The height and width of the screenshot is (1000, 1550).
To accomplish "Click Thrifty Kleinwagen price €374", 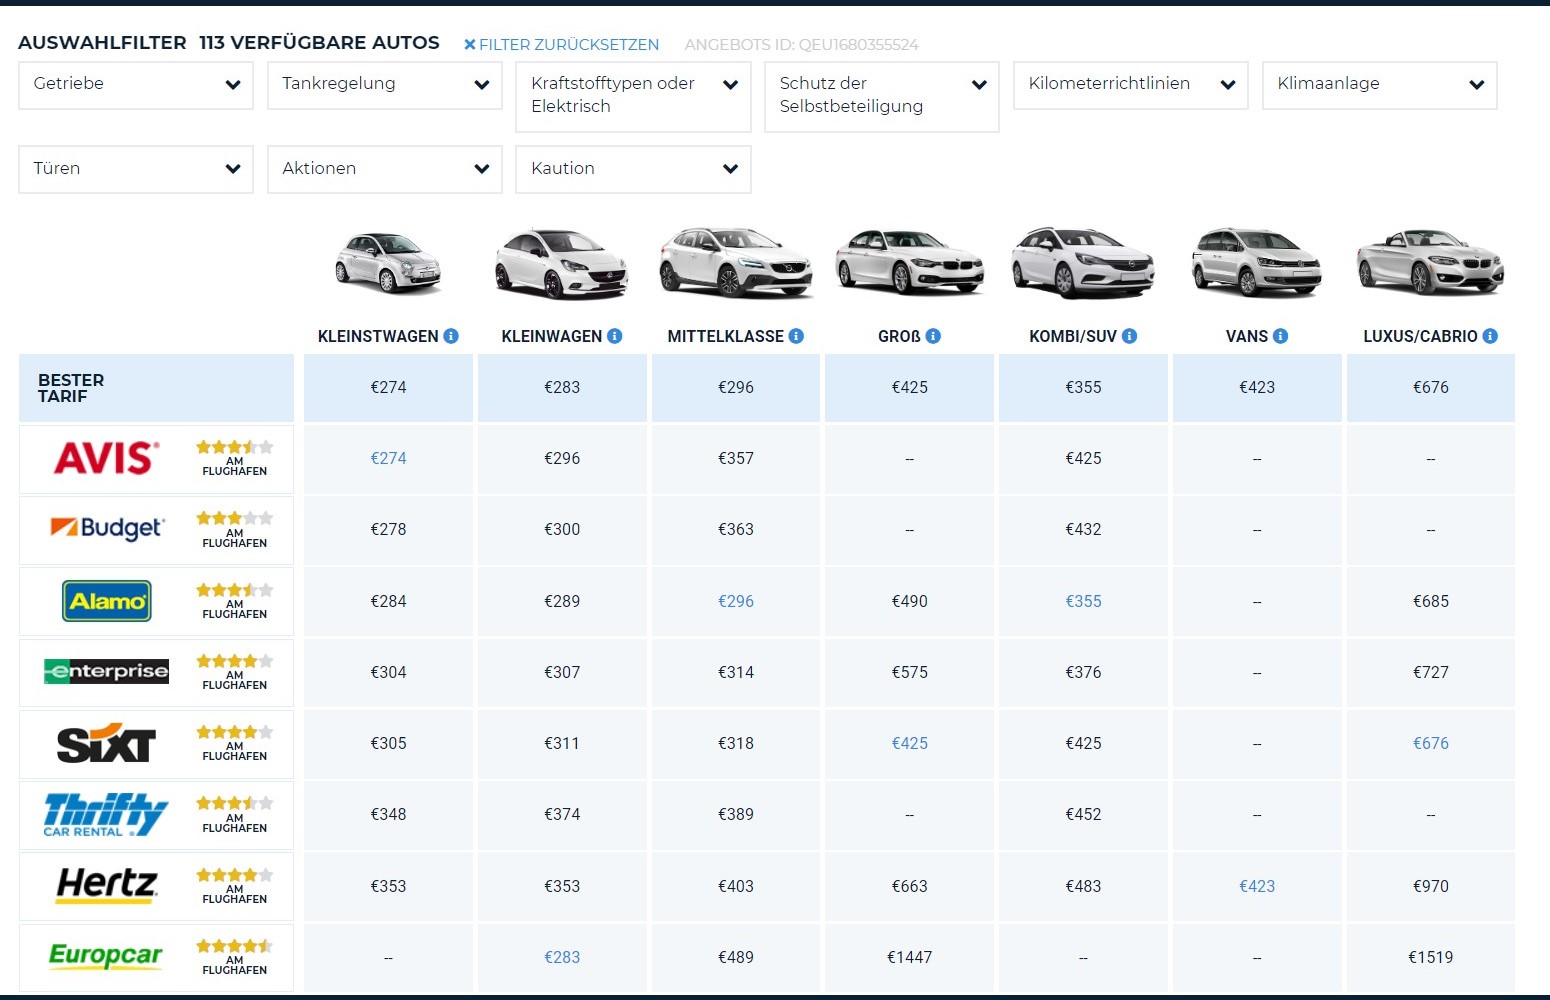I will pos(562,814).
